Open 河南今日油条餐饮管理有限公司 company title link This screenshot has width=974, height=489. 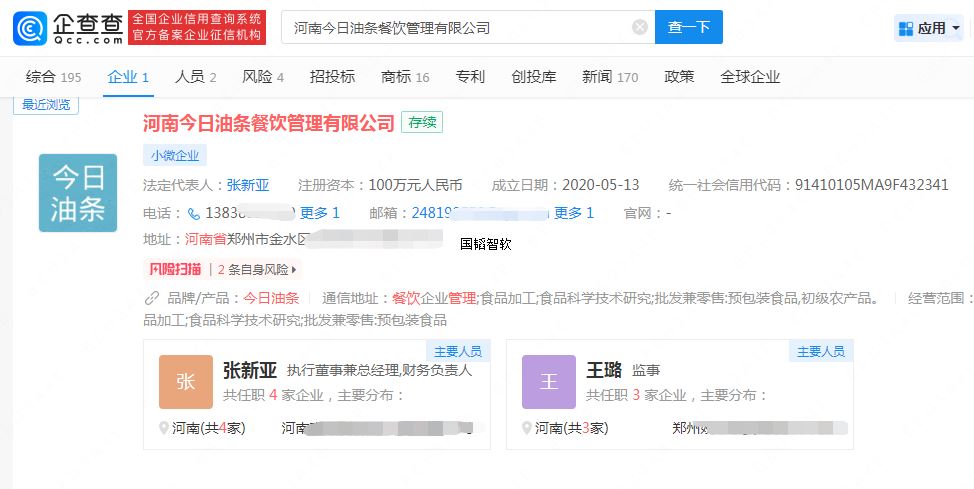(269, 123)
